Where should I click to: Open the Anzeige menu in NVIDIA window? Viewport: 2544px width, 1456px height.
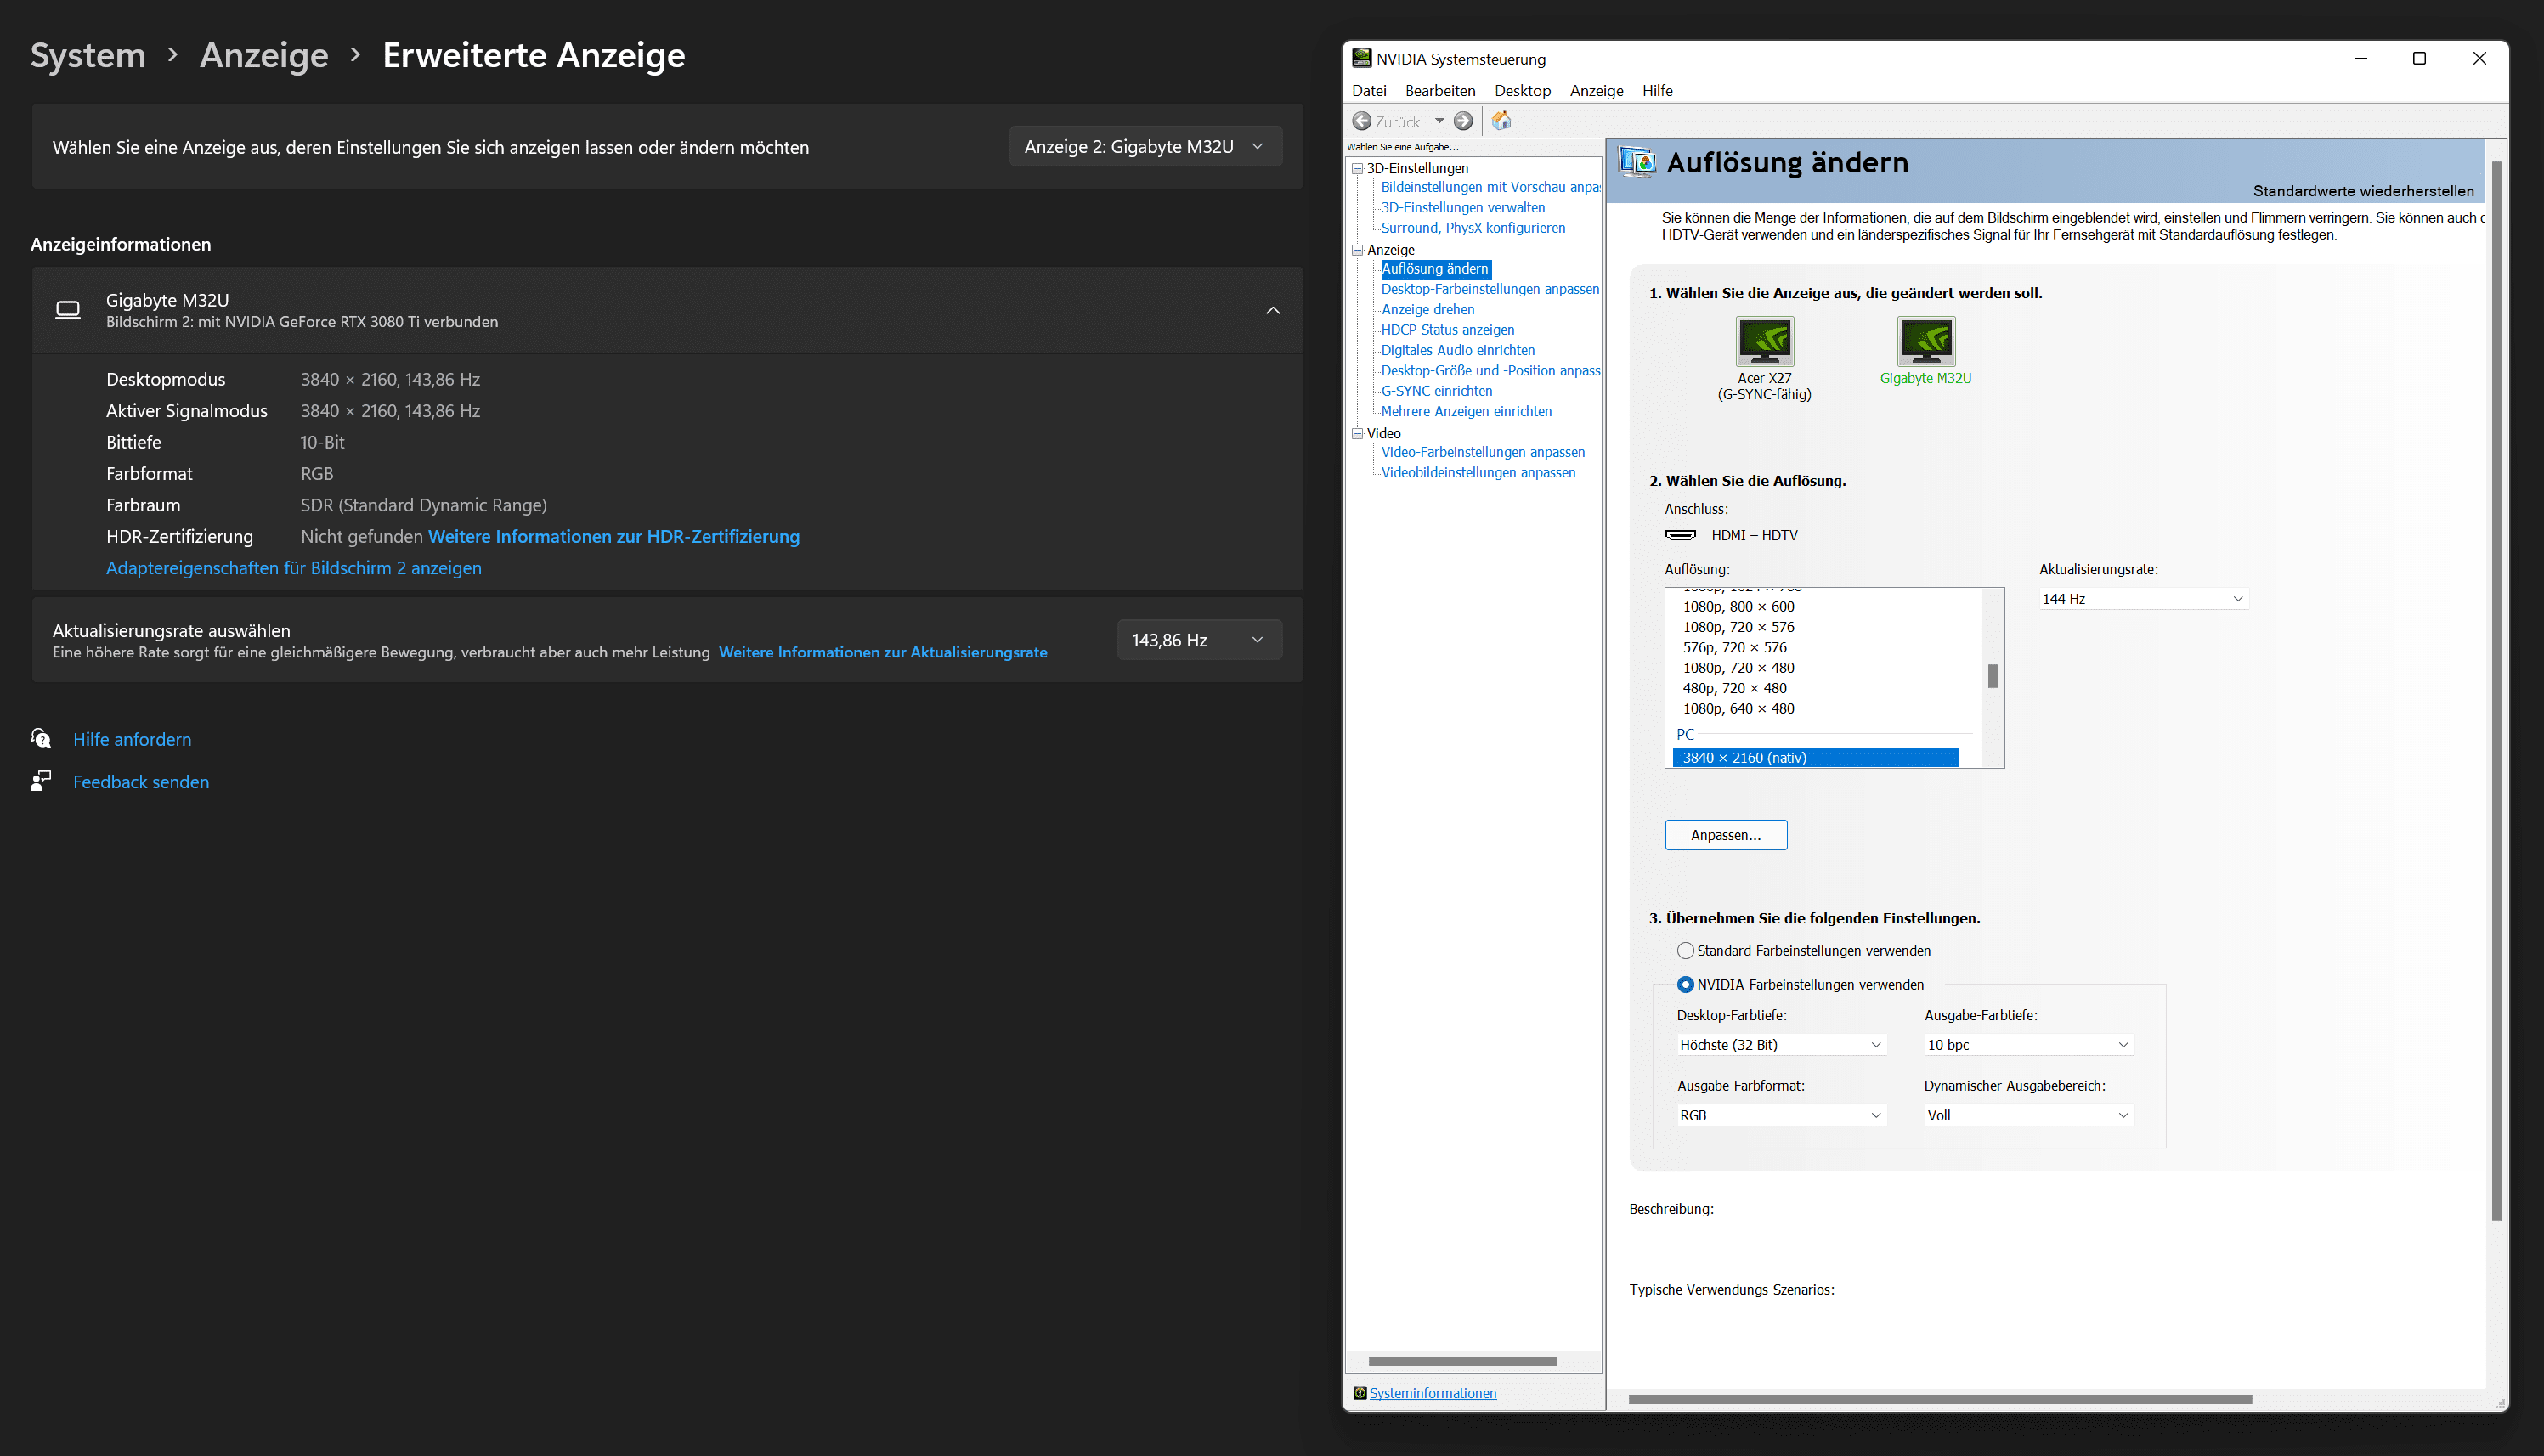1596,90
